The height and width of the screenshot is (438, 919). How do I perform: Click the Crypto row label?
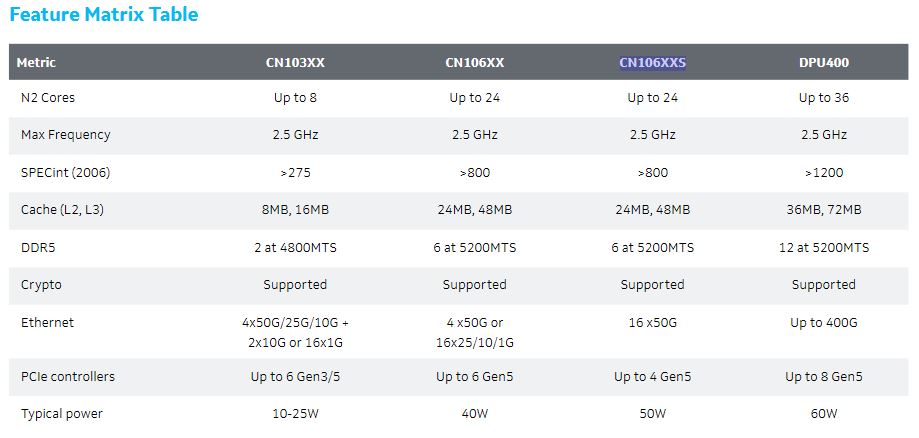coord(41,285)
